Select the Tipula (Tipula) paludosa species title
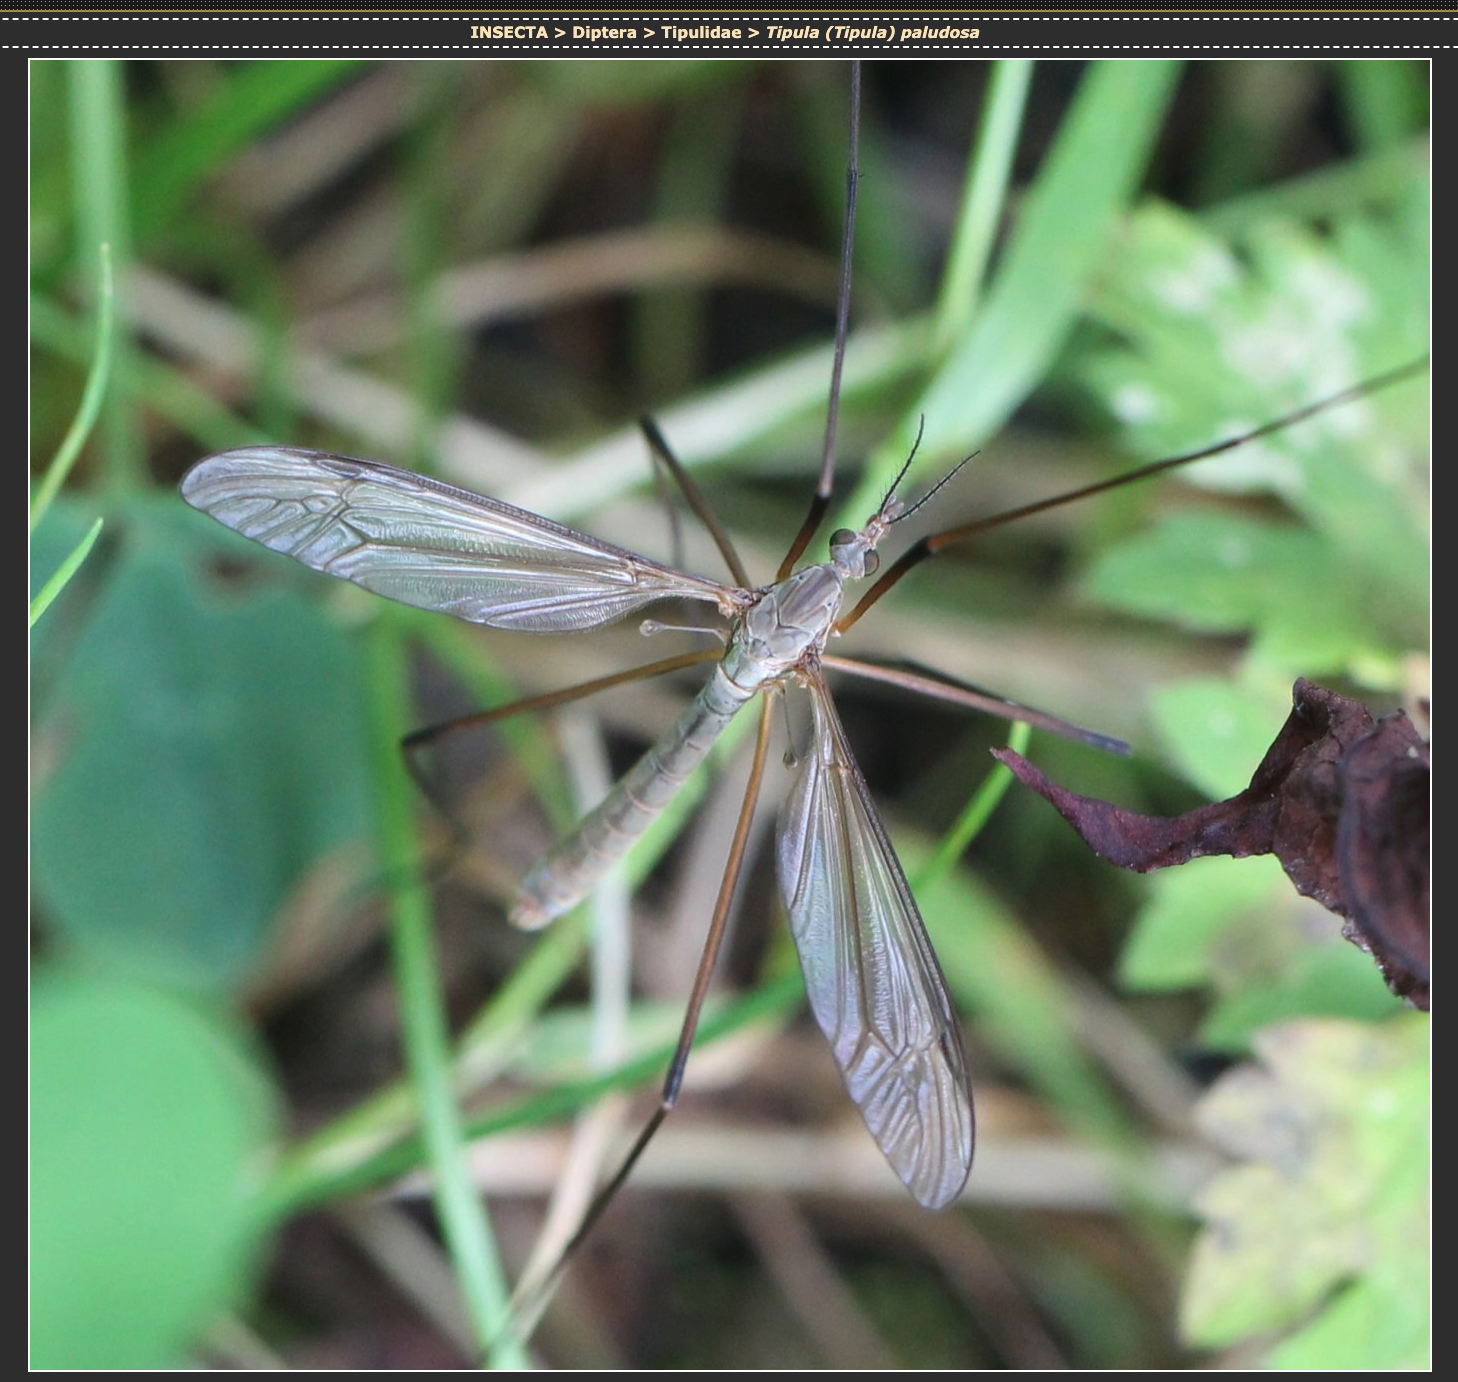 [x=872, y=32]
